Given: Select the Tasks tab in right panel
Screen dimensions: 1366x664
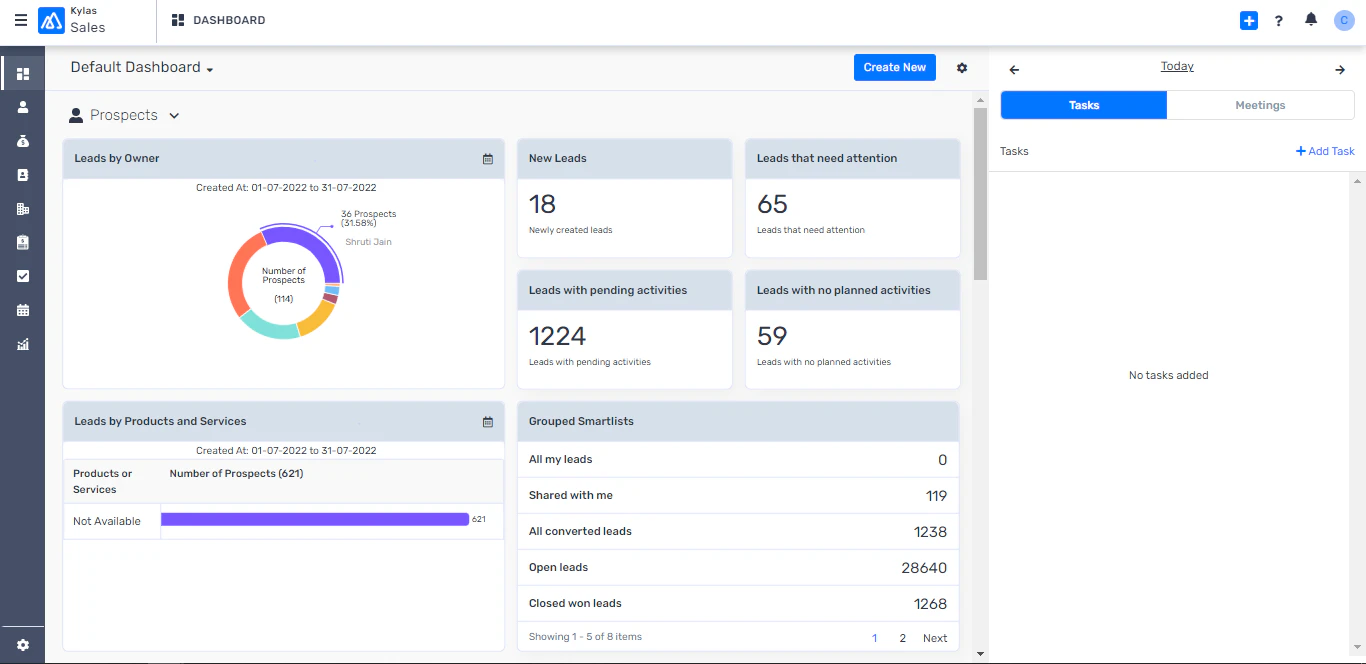Looking at the screenshot, I should [x=1083, y=105].
